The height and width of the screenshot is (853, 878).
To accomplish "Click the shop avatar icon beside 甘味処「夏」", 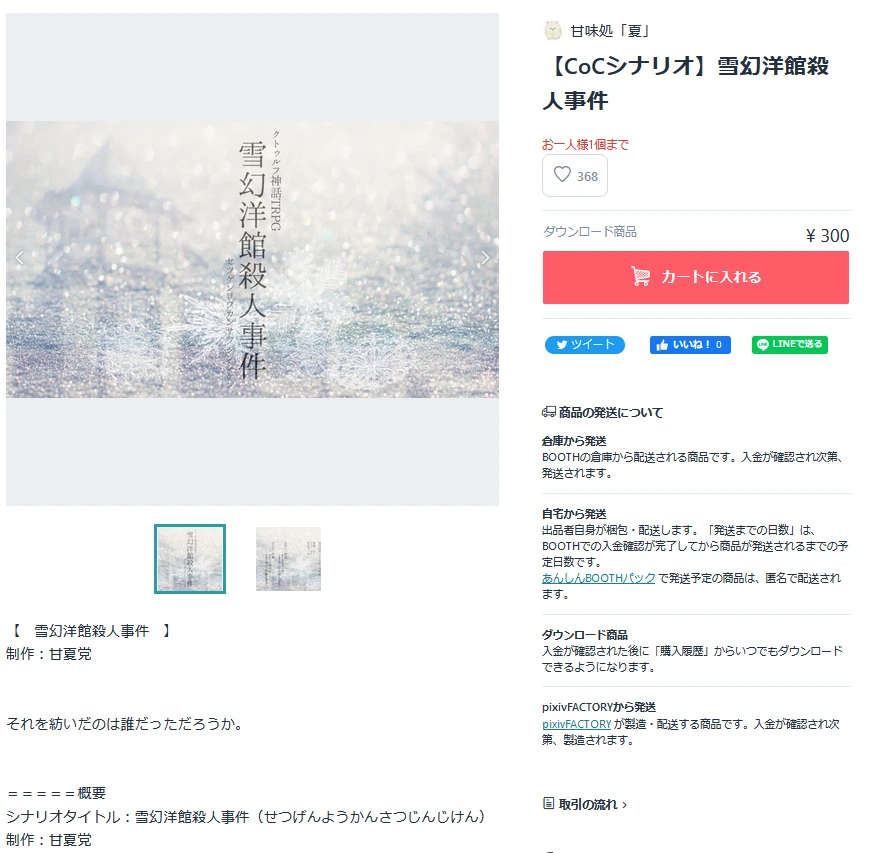I will coord(553,30).
